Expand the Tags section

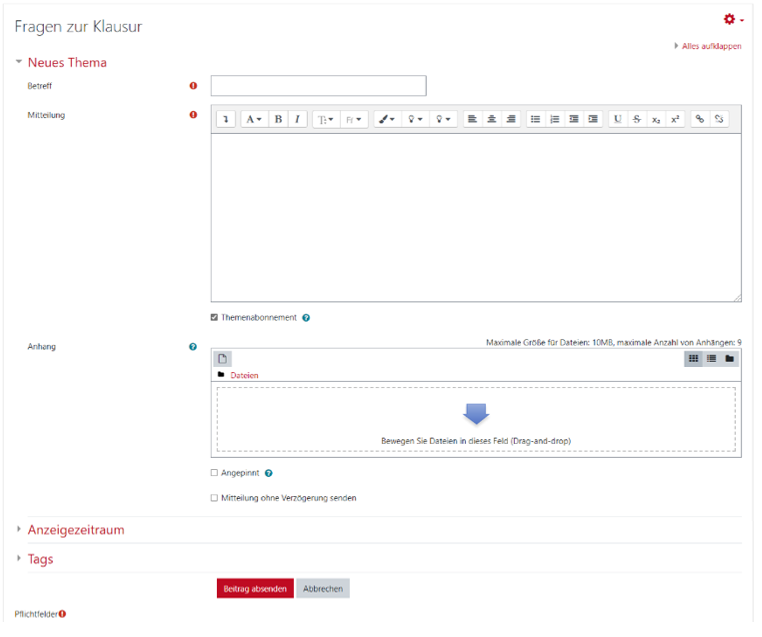(x=40, y=559)
